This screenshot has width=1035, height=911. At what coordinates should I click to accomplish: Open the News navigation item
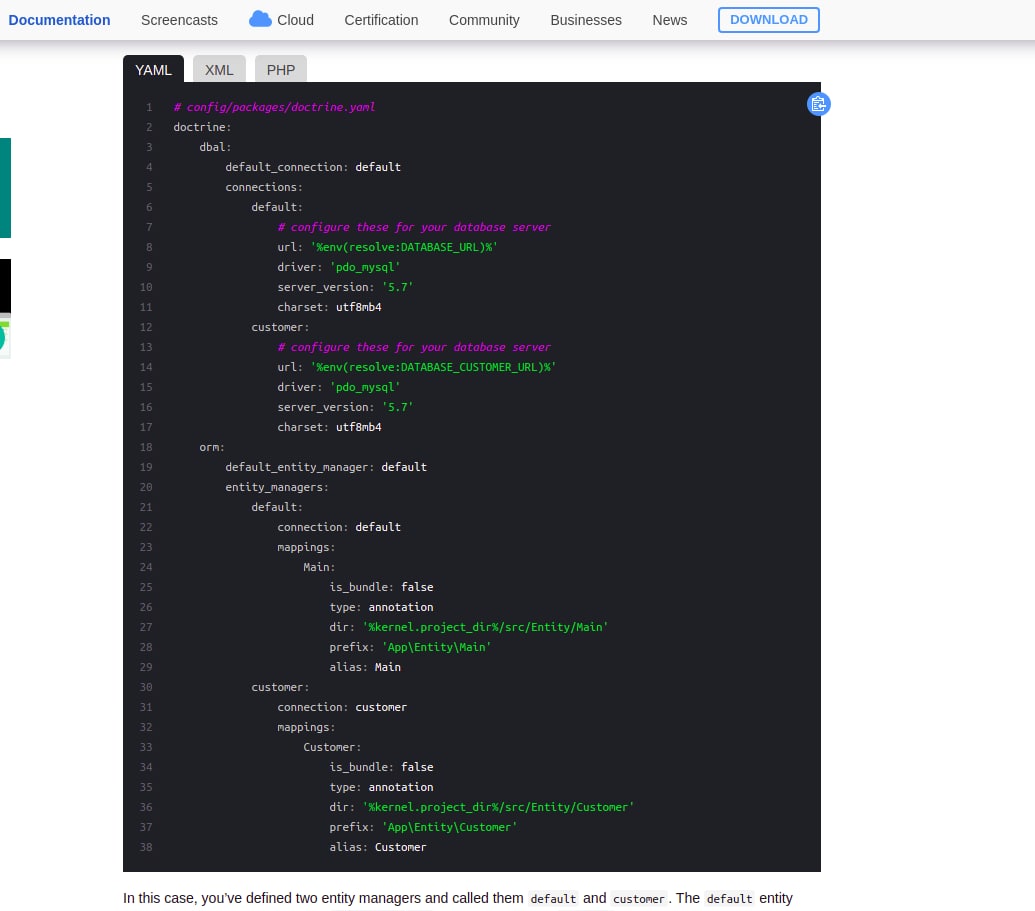point(669,20)
